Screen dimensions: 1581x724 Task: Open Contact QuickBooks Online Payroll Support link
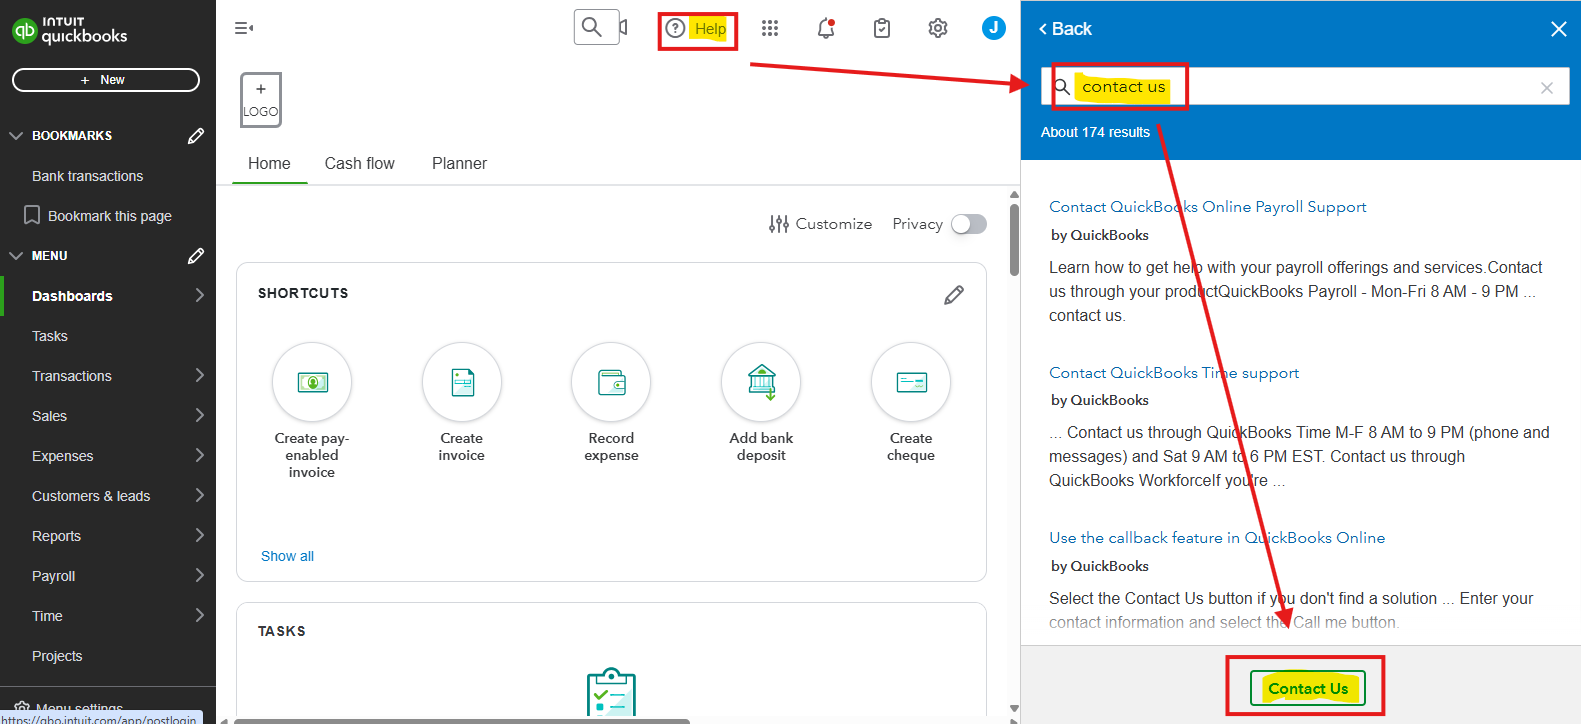click(x=1207, y=207)
